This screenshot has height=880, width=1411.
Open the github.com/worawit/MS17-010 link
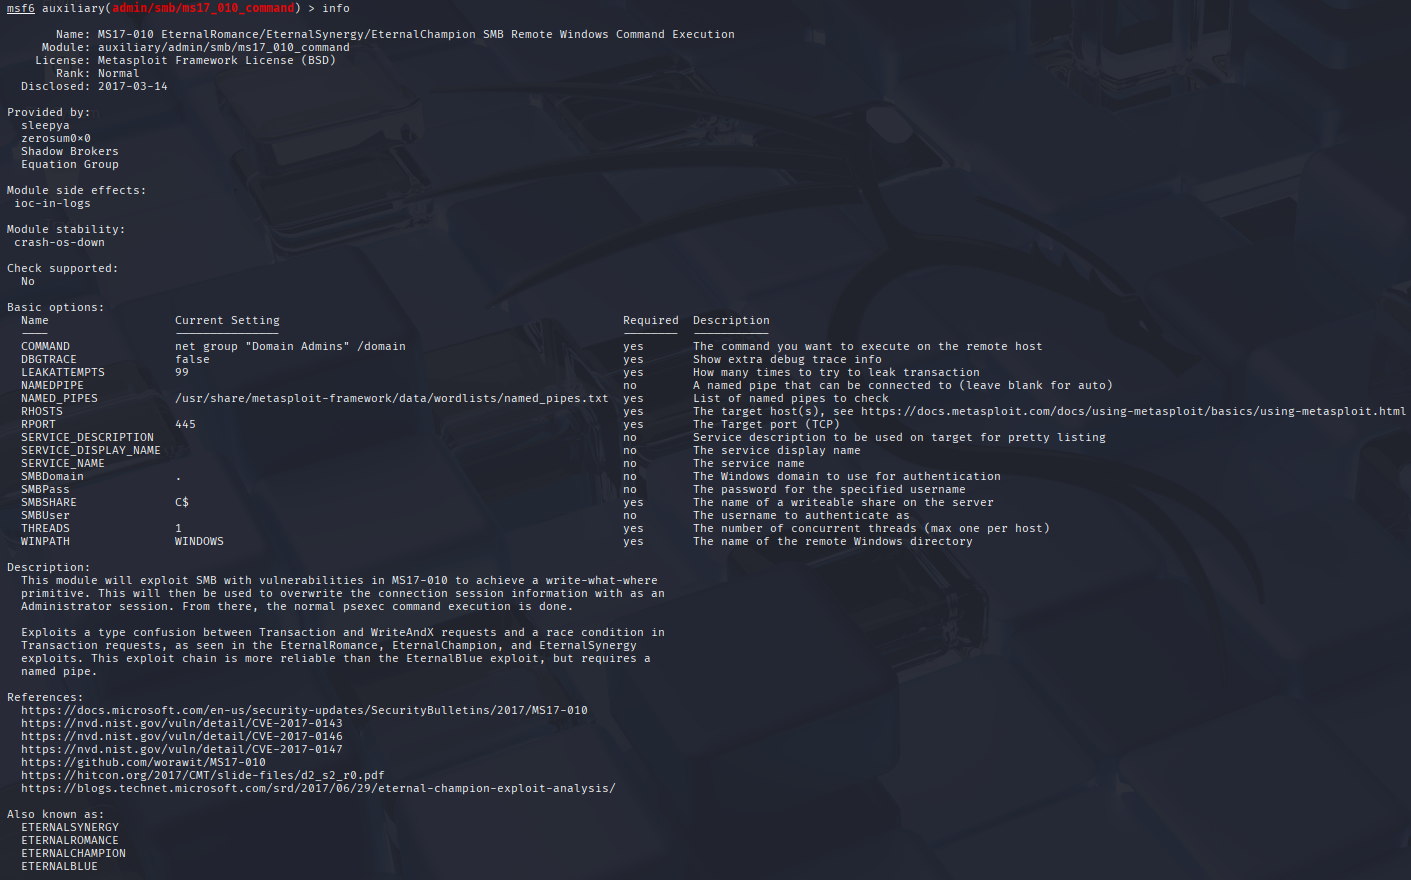(x=143, y=762)
